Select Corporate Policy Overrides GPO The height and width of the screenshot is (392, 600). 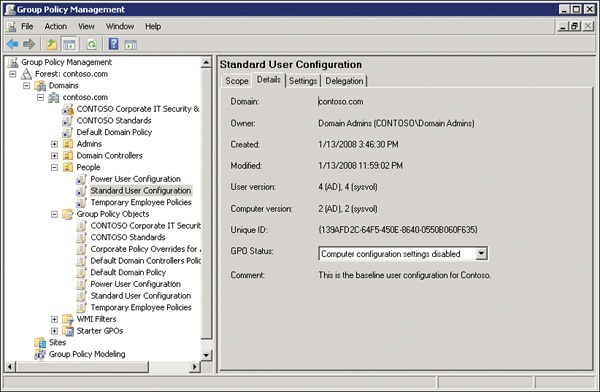[145, 249]
